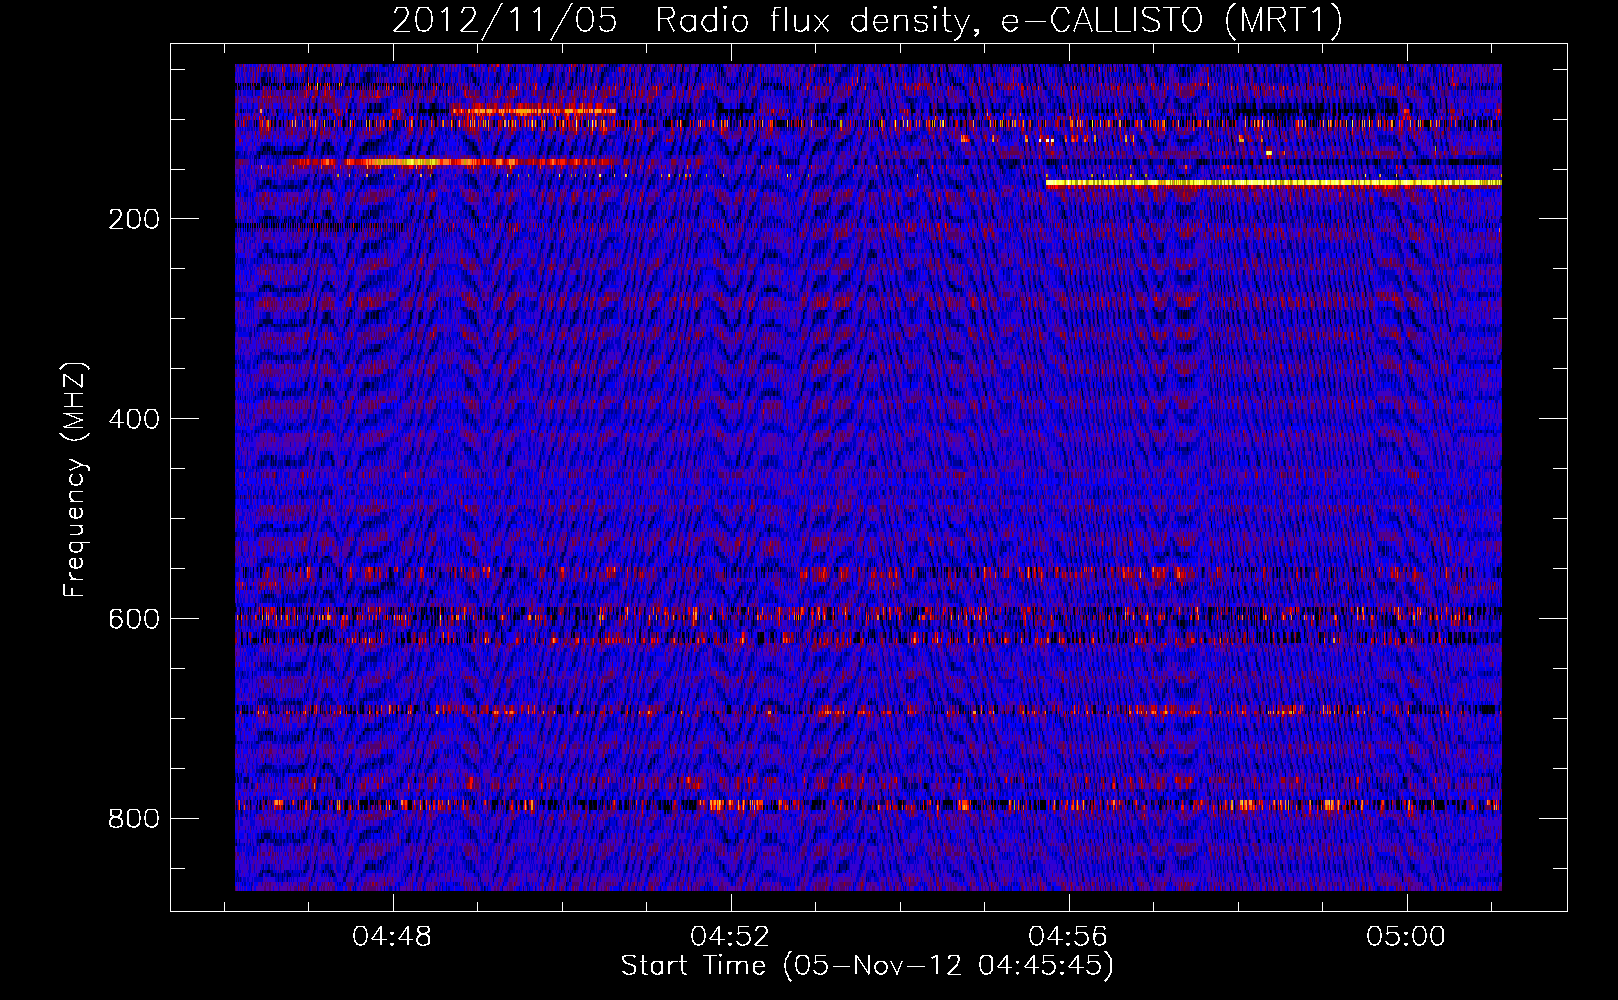Click the '04:56' time axis label

coord(1068,937)
